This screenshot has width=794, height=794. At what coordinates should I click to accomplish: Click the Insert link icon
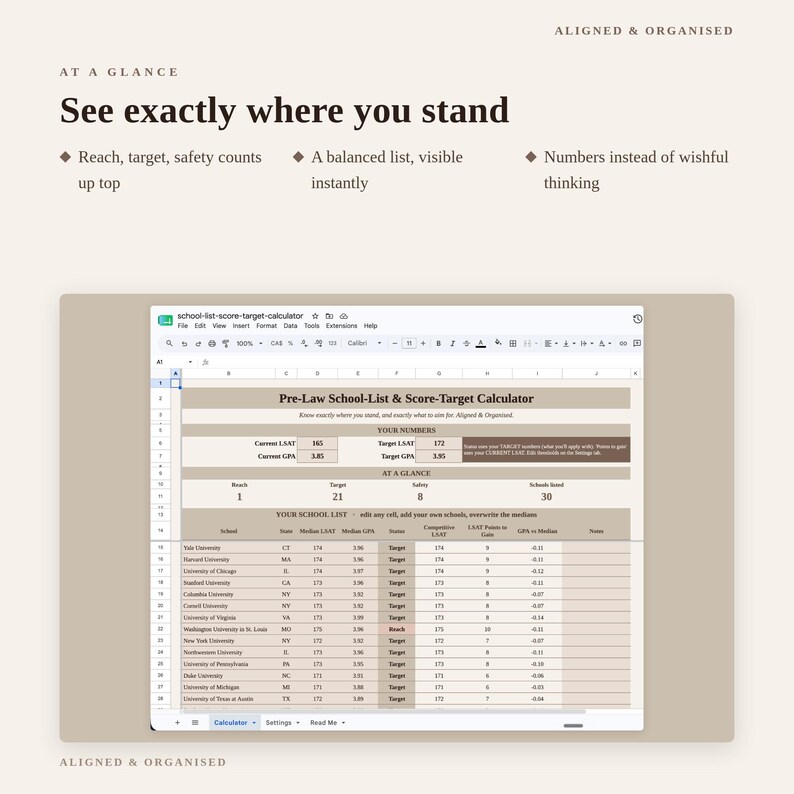pos(623,343)
